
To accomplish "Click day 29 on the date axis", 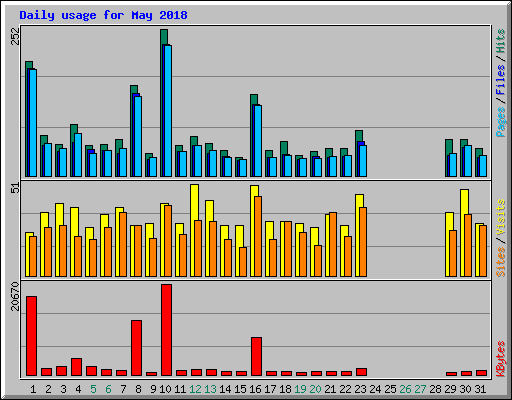I will coord(450,389).
